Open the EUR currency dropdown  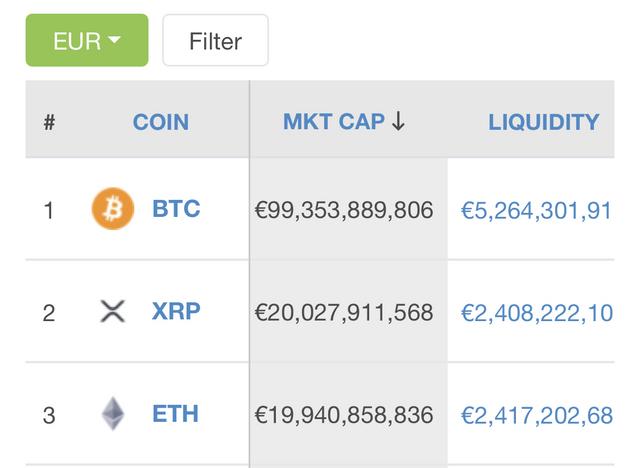[x=87, y=40]
